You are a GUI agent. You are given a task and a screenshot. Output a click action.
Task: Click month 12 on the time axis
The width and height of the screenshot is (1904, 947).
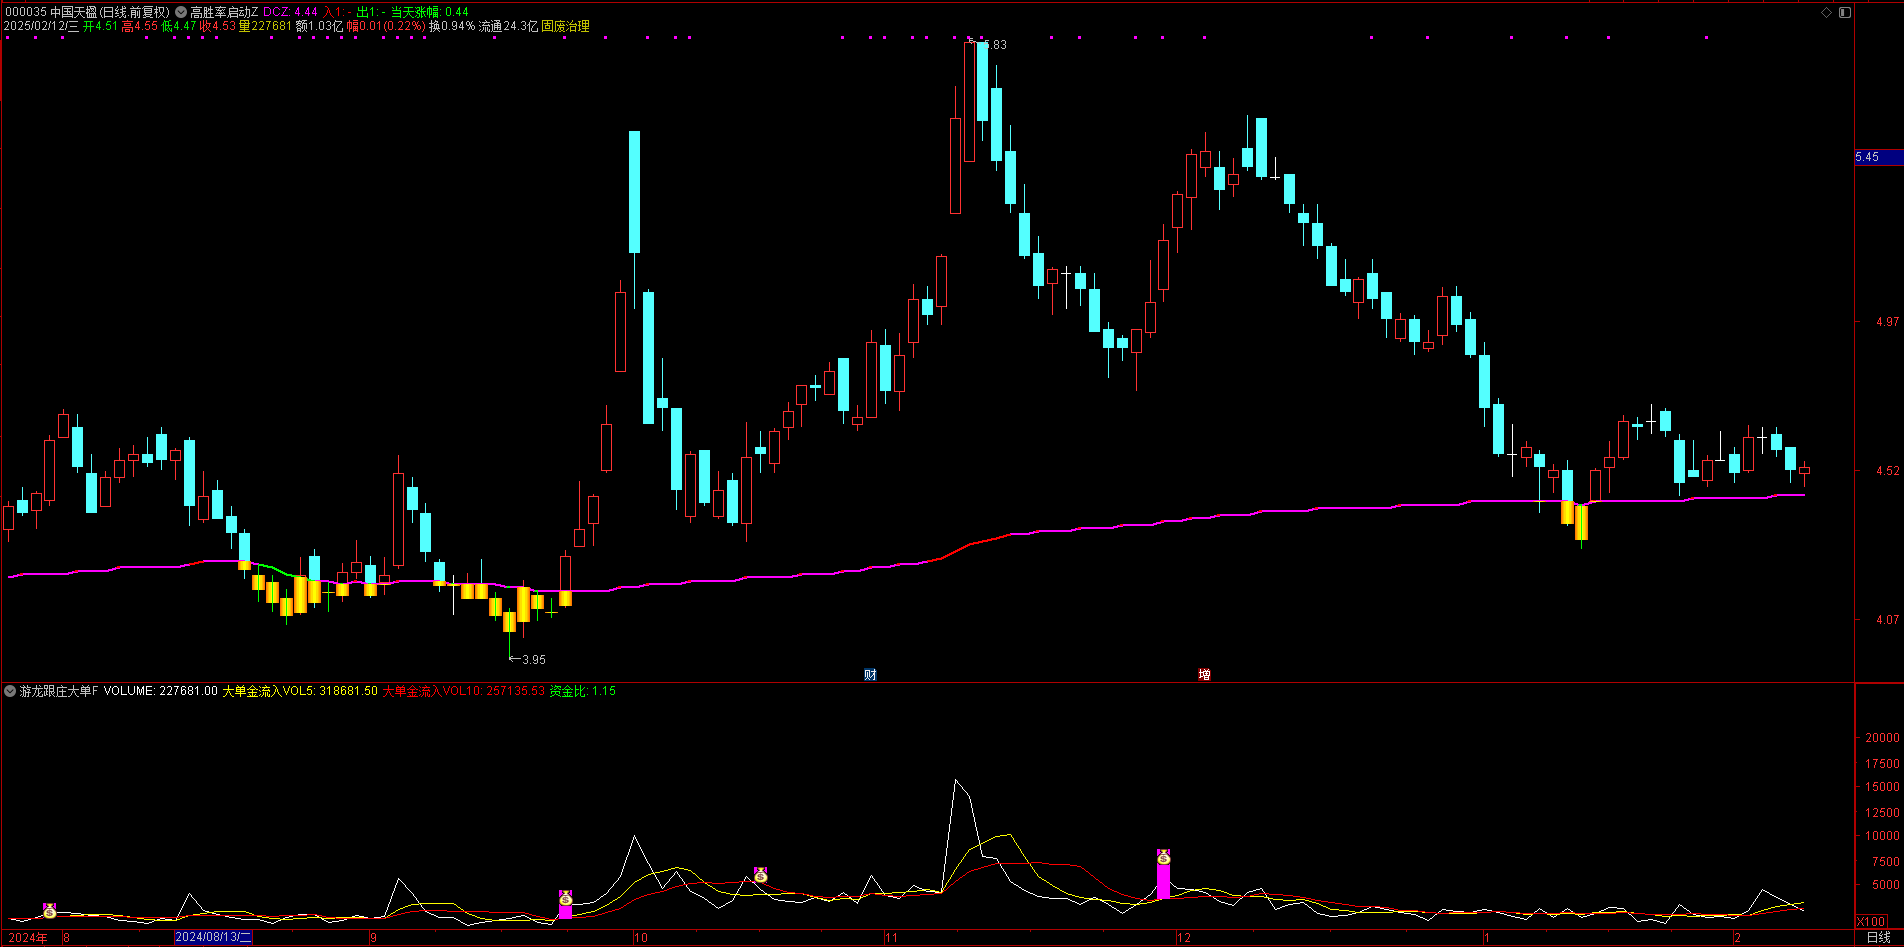click(1184, 937)
